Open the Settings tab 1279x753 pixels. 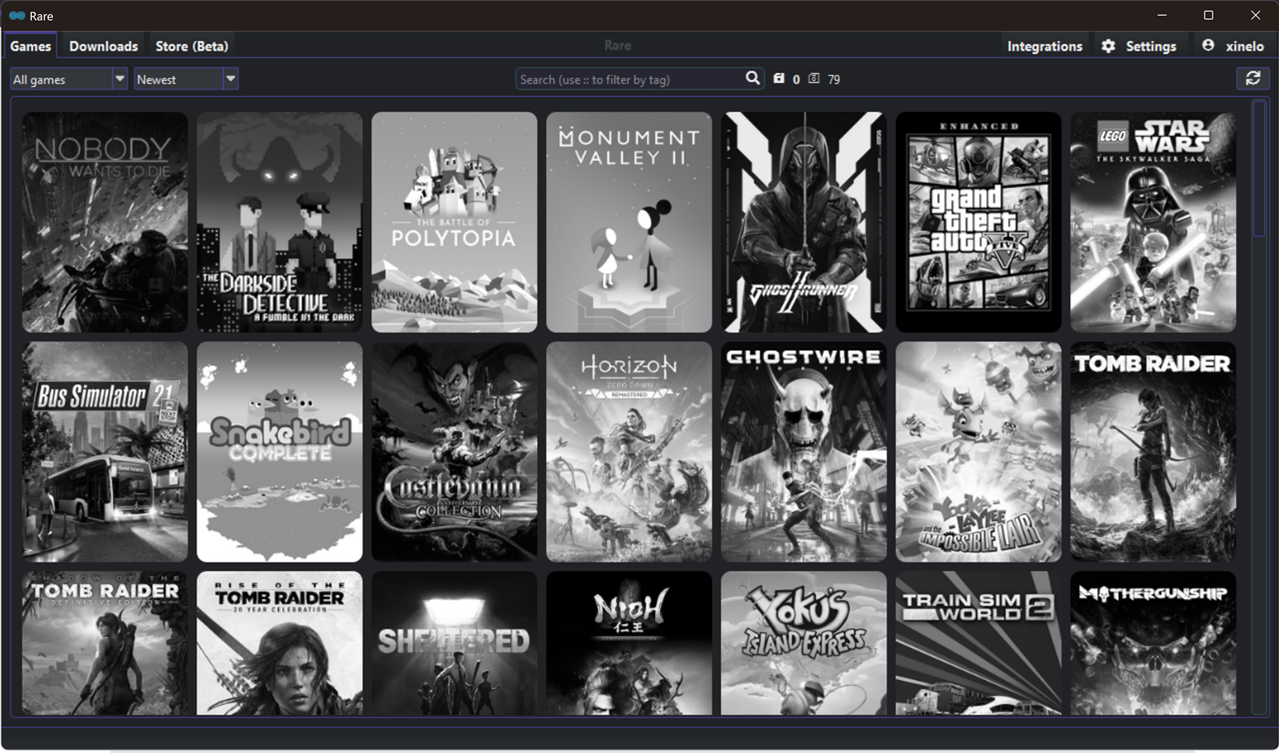click(x=1139, y=46)
